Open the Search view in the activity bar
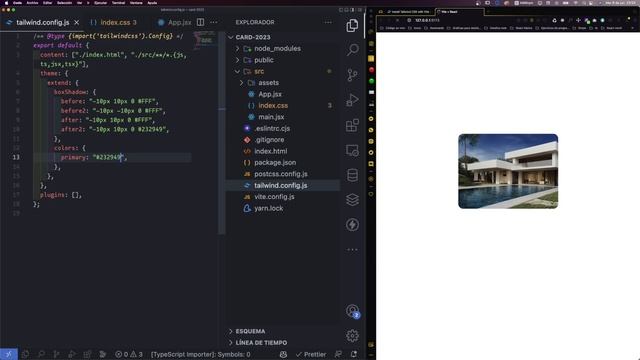640x360 pixels. coord(352,50)
